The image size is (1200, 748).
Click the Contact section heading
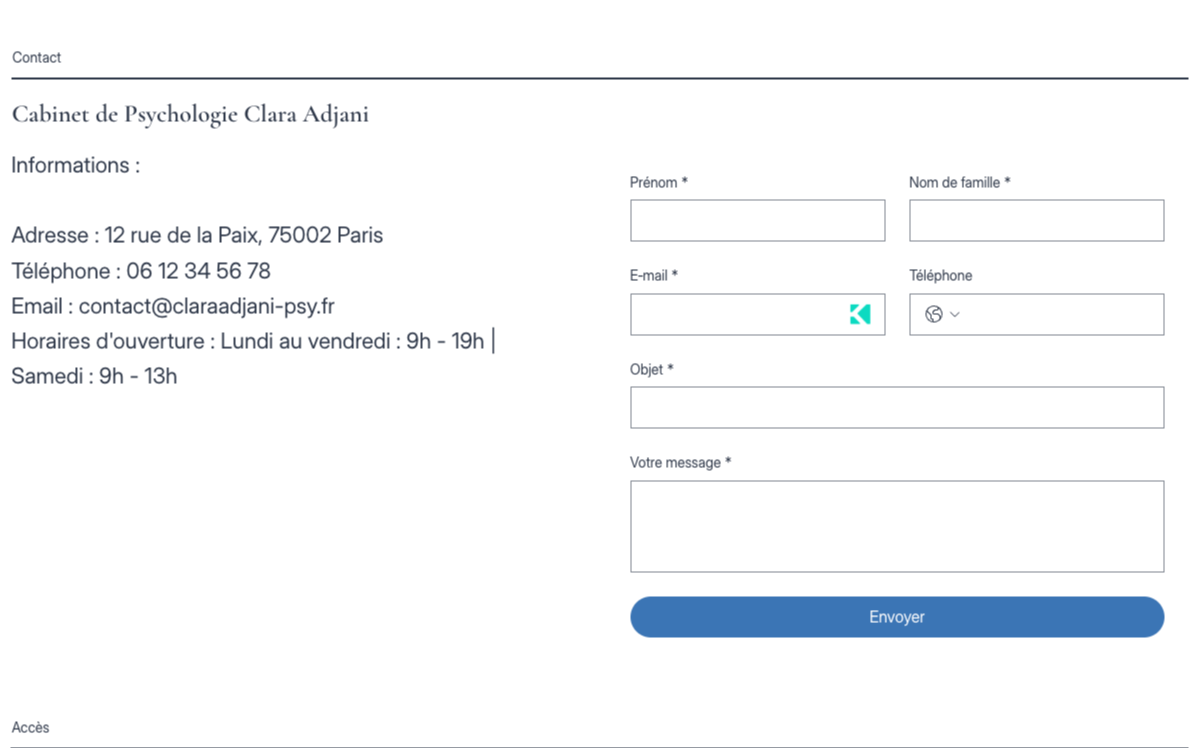[37, 58]
